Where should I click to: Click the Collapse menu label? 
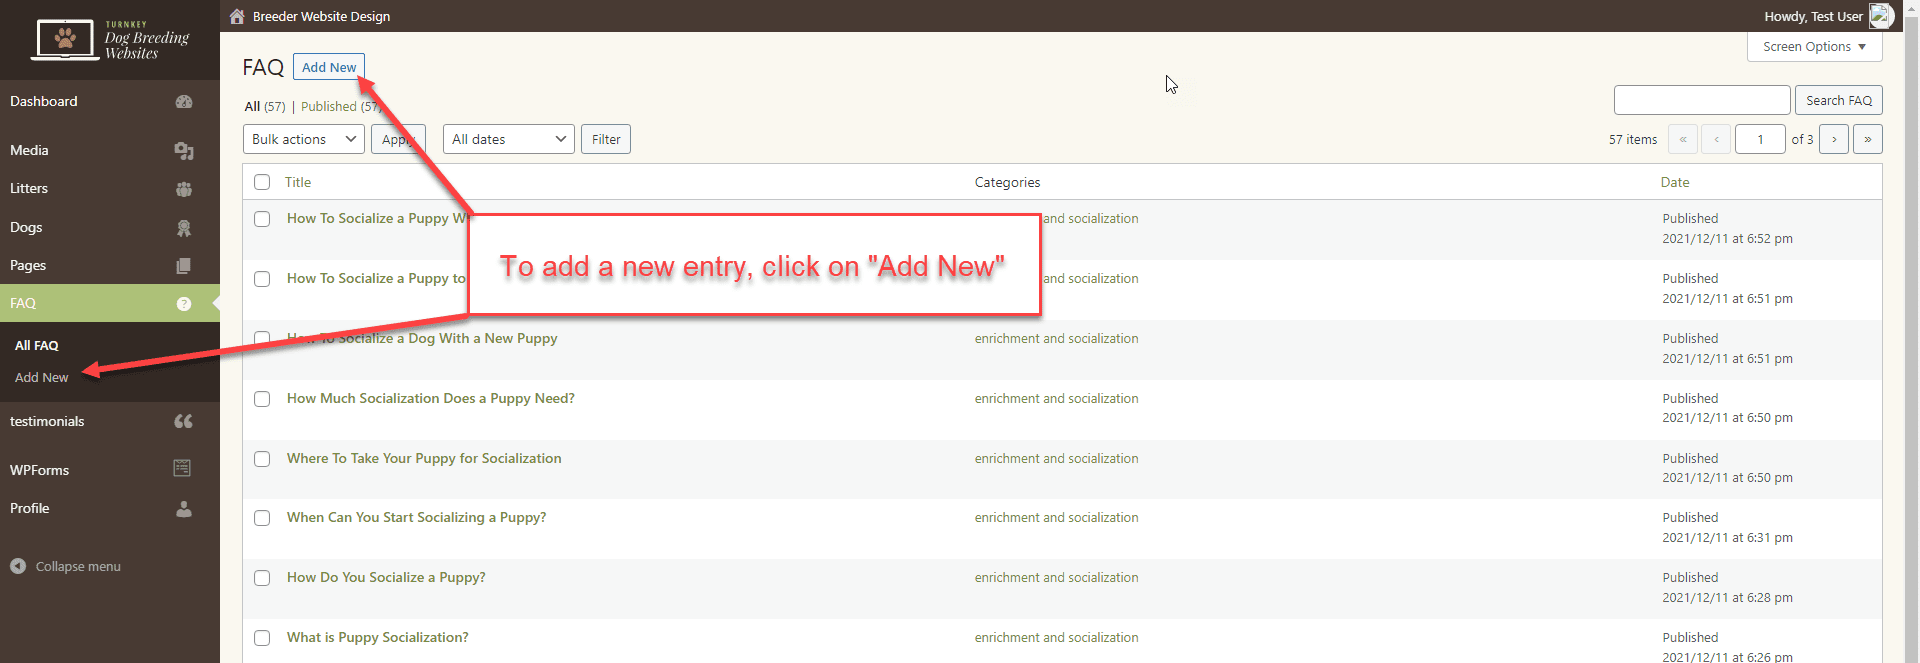78,566
